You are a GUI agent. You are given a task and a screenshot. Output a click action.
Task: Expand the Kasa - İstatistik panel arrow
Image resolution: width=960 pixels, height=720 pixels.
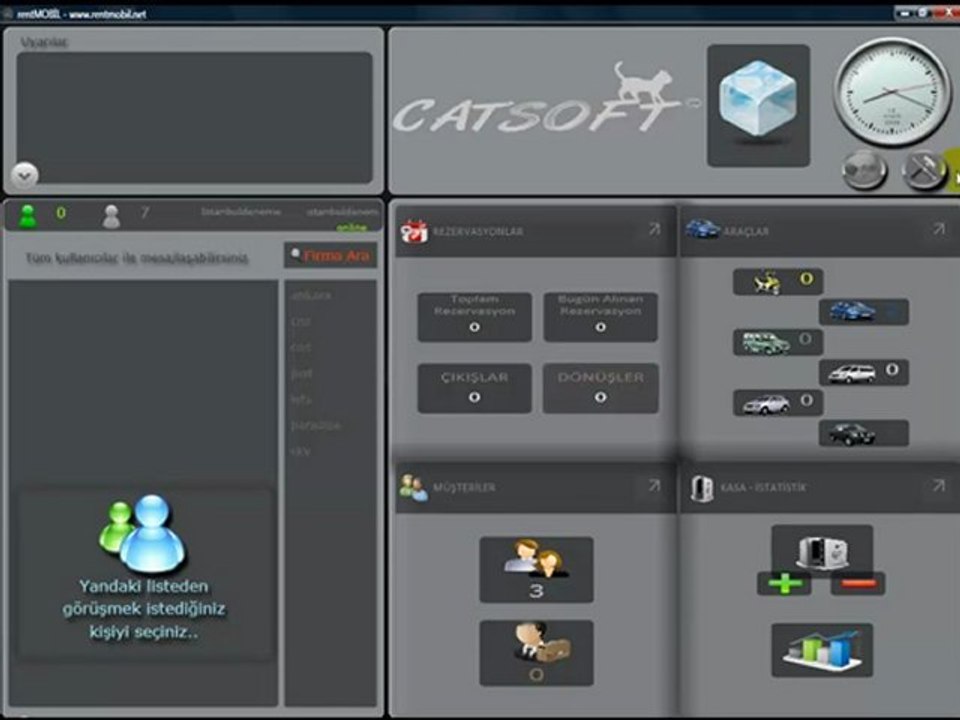(x=939, y=486)
